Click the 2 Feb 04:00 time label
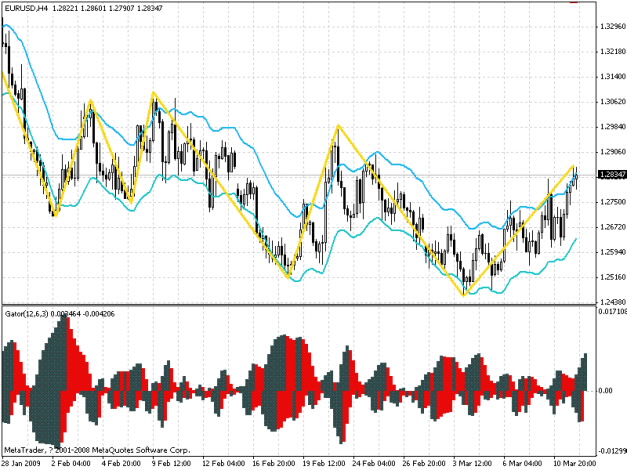The width and height of the screenshot is (627, 470). click(x=71, y=463)
